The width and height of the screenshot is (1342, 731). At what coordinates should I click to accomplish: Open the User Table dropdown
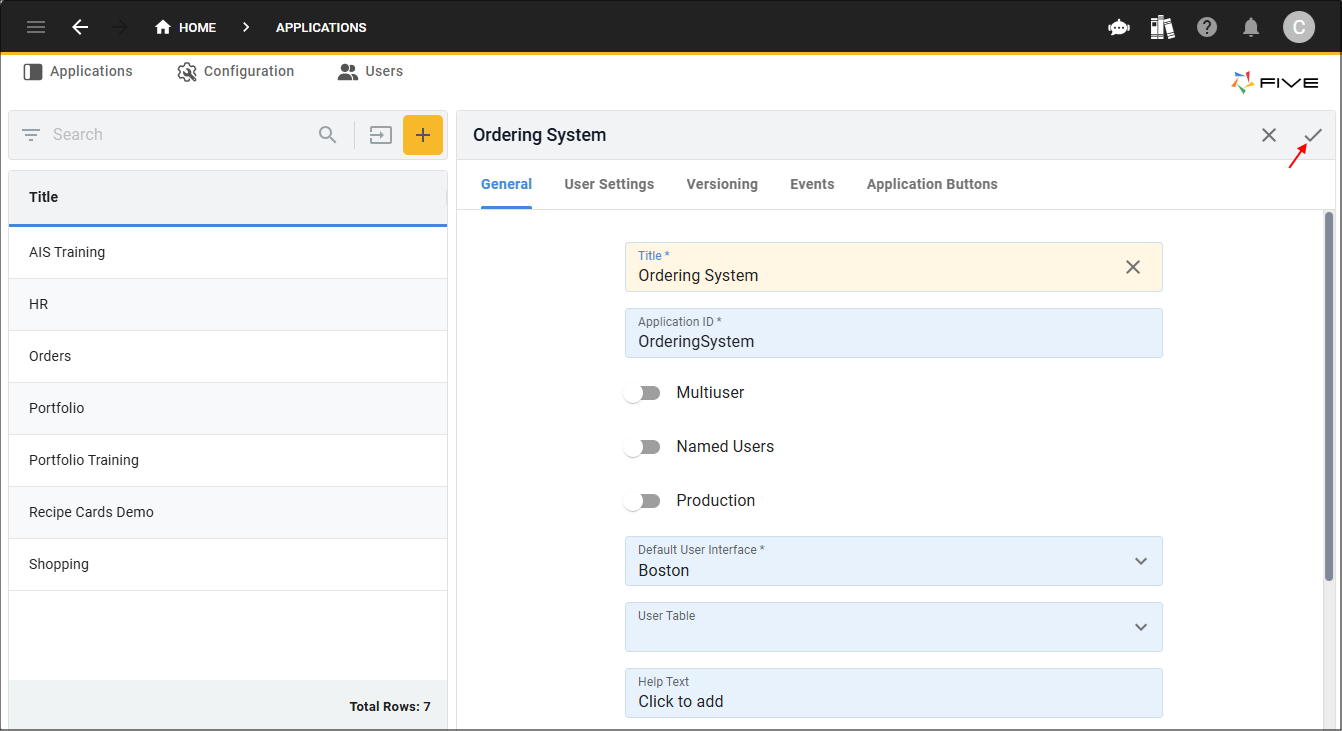point(894,627)
